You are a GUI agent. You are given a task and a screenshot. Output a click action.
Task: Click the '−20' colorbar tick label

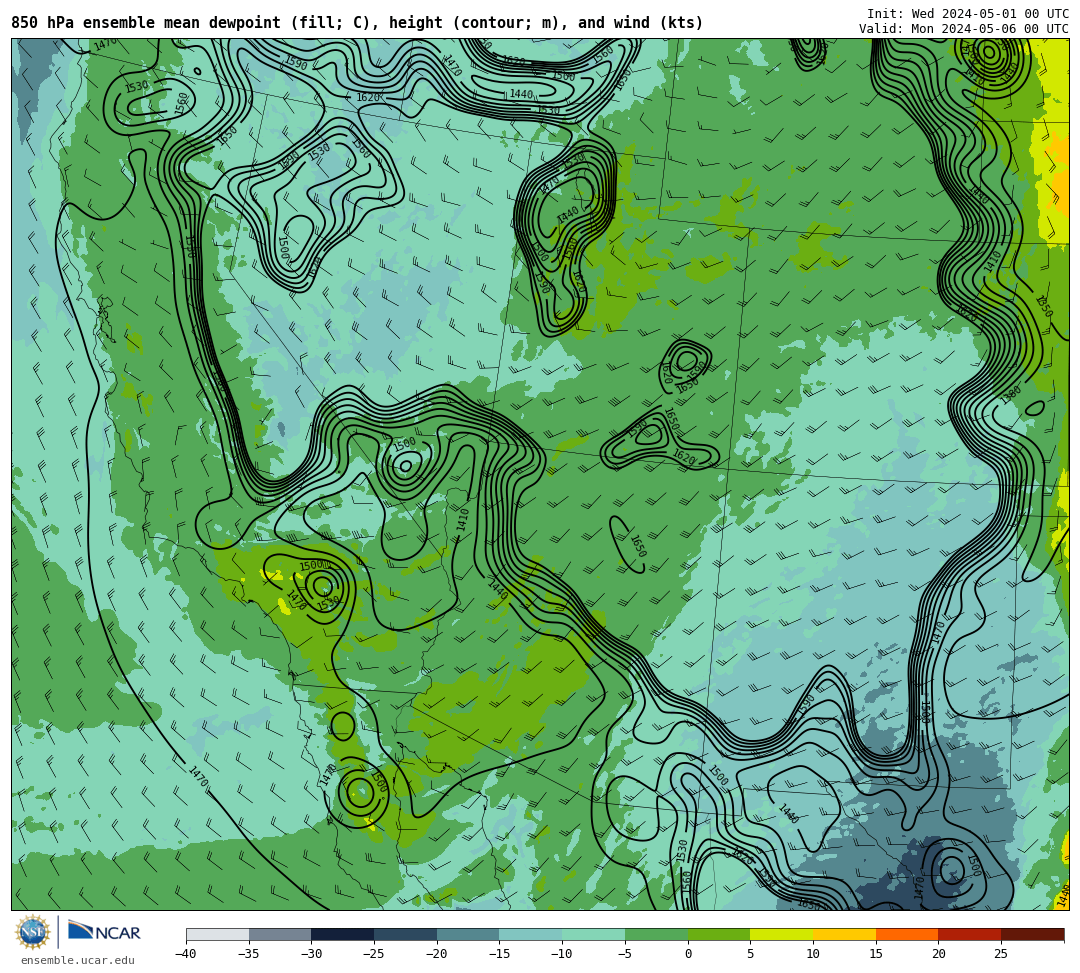(437, 954)
